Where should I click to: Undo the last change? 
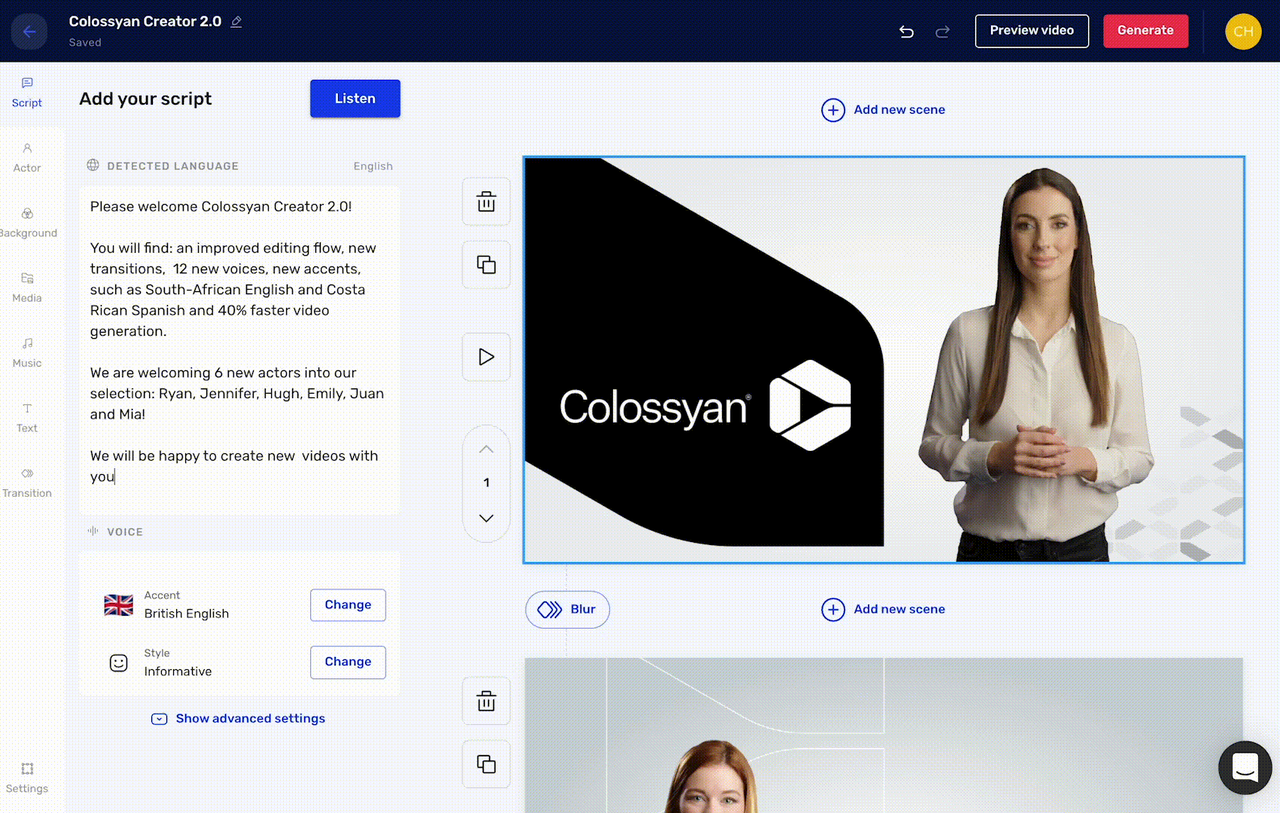coord(906,31)
